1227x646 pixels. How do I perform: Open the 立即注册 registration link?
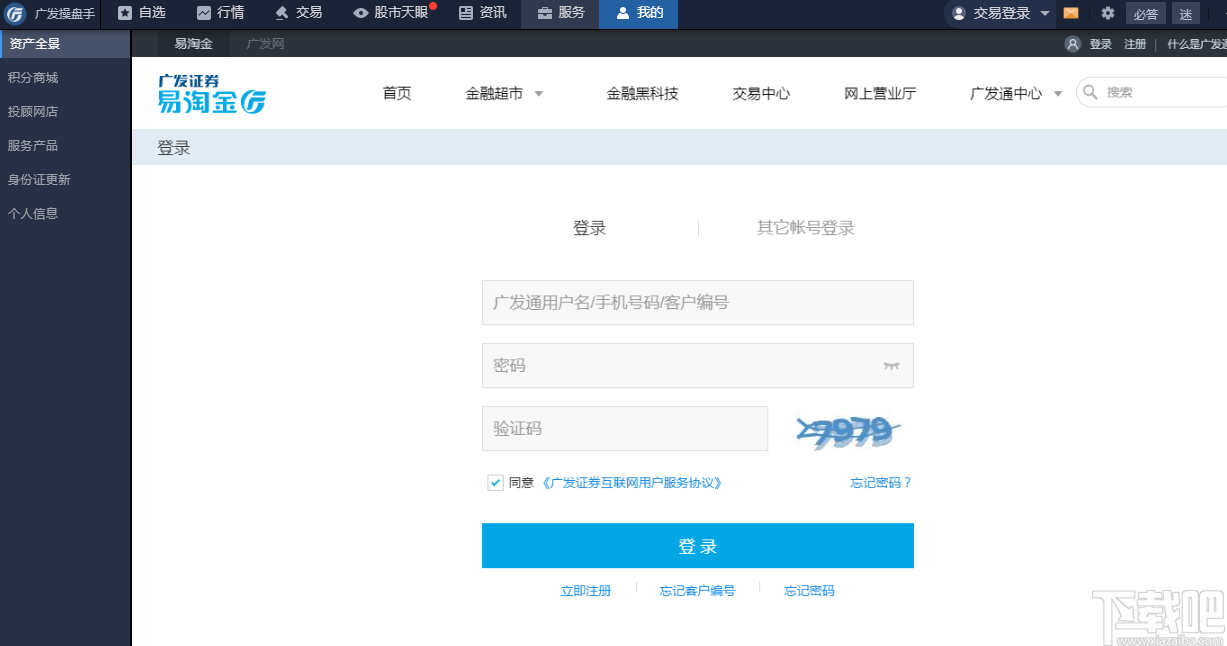[x=587, y=590]
